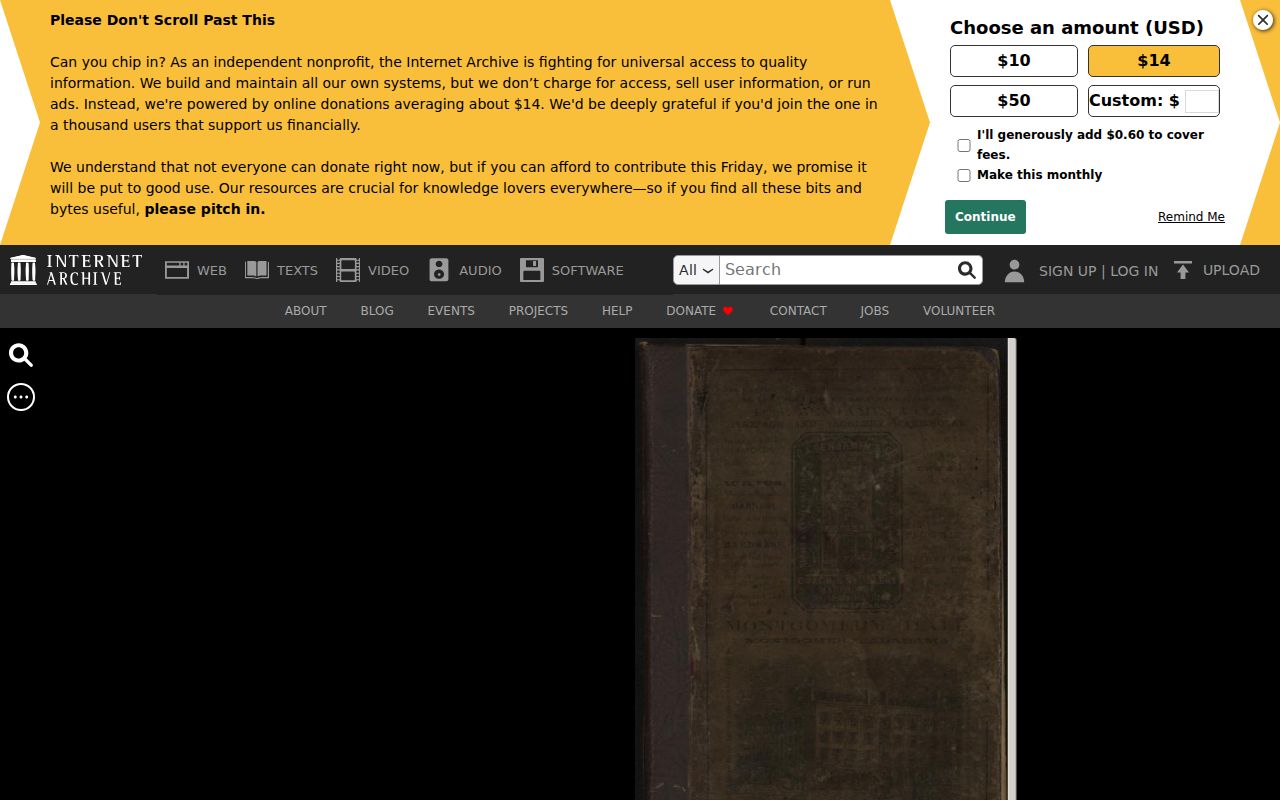Click the Texts label in navigation
This screenshot has width=1280, height=800.
297,271
